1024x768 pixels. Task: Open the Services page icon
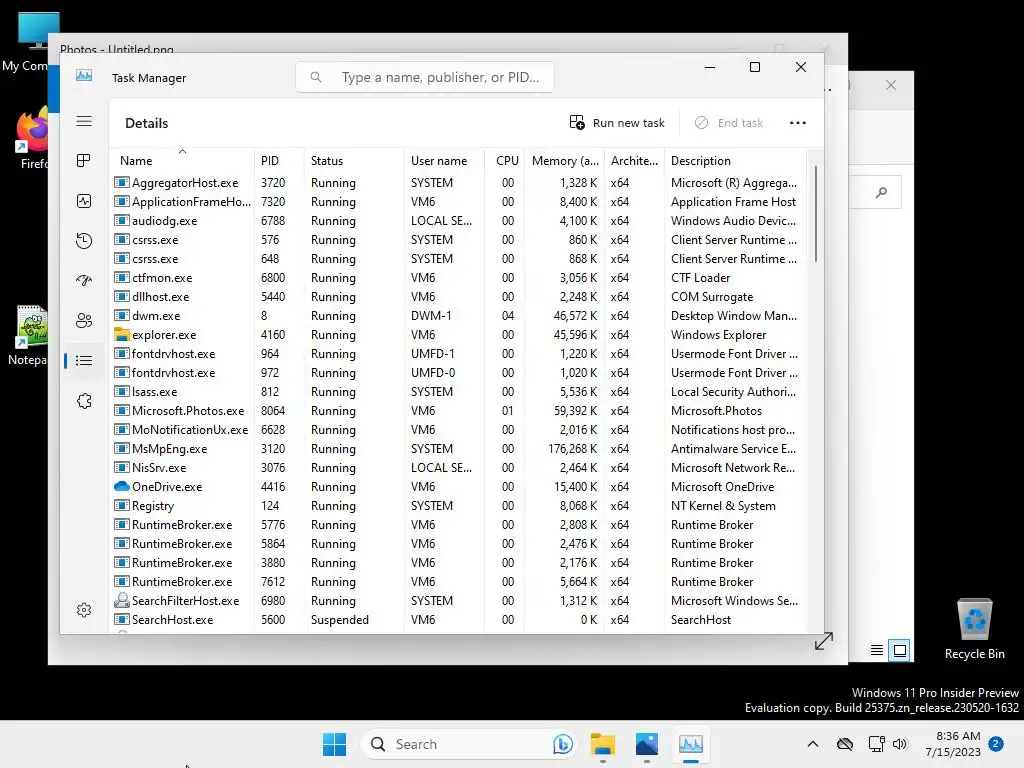[84, 401]
